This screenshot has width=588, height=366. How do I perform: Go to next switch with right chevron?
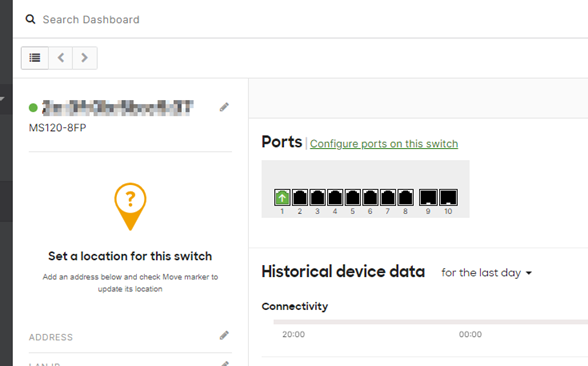pos(85,58)
